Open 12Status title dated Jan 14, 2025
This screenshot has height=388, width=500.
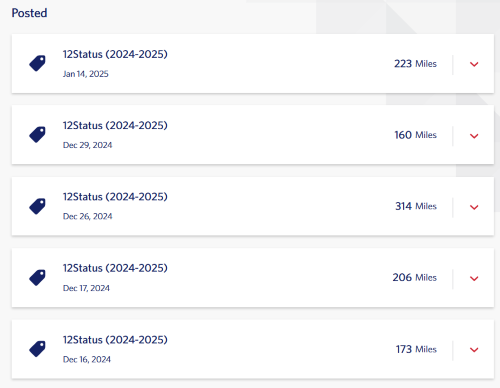click(x=115, y=54)
